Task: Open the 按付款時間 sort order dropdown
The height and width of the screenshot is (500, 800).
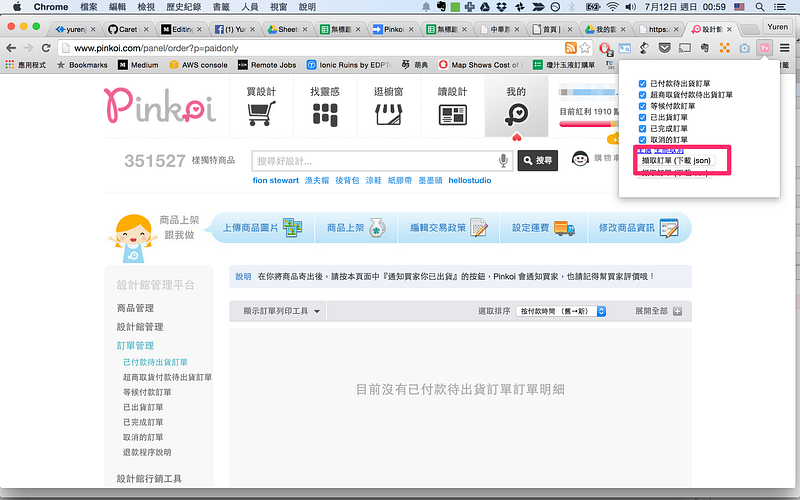Action: tap(562, 311)
